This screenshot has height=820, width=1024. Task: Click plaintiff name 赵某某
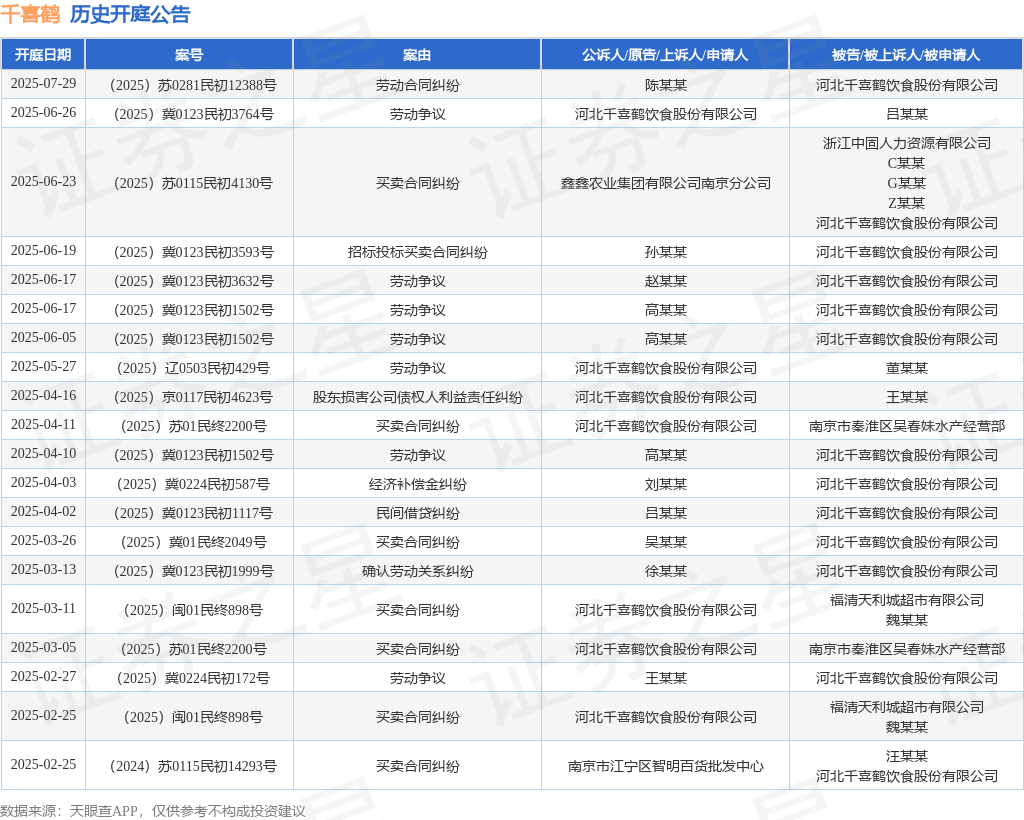click(x=665, y=281)
